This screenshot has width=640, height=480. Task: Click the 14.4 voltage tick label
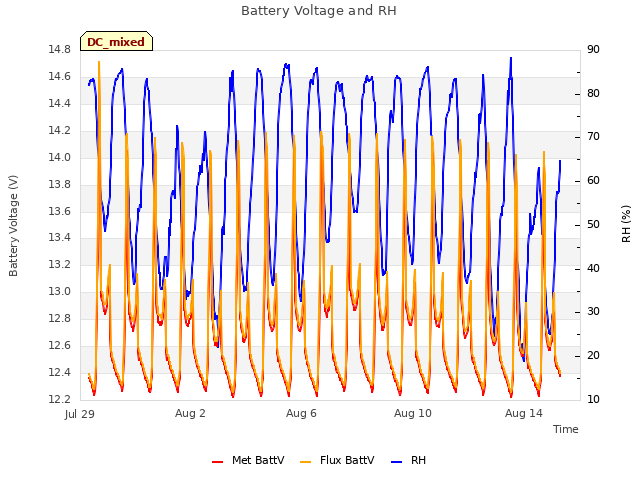(59, 103)
